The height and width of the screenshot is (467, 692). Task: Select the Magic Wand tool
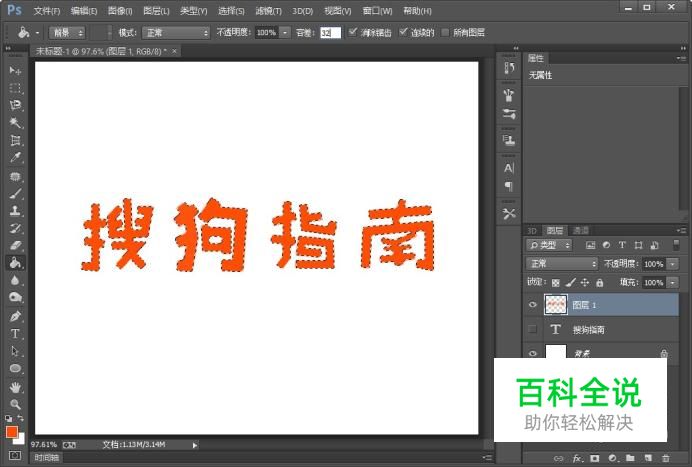15,123
